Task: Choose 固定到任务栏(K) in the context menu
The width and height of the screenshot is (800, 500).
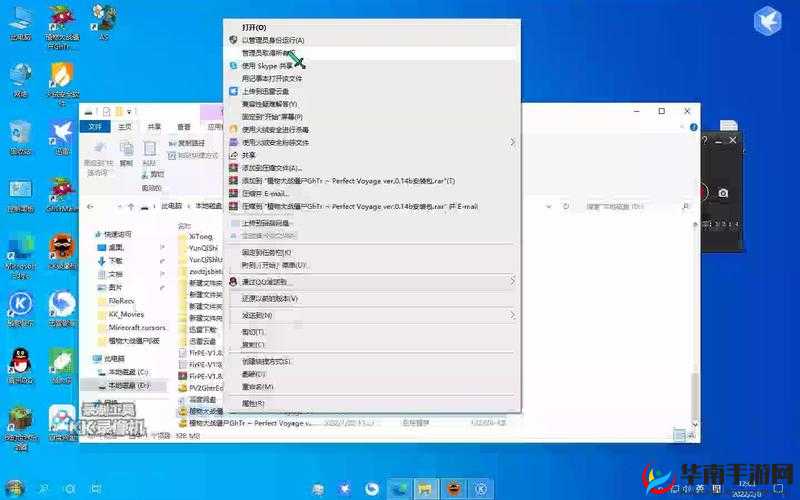Action: click(266, 252)
